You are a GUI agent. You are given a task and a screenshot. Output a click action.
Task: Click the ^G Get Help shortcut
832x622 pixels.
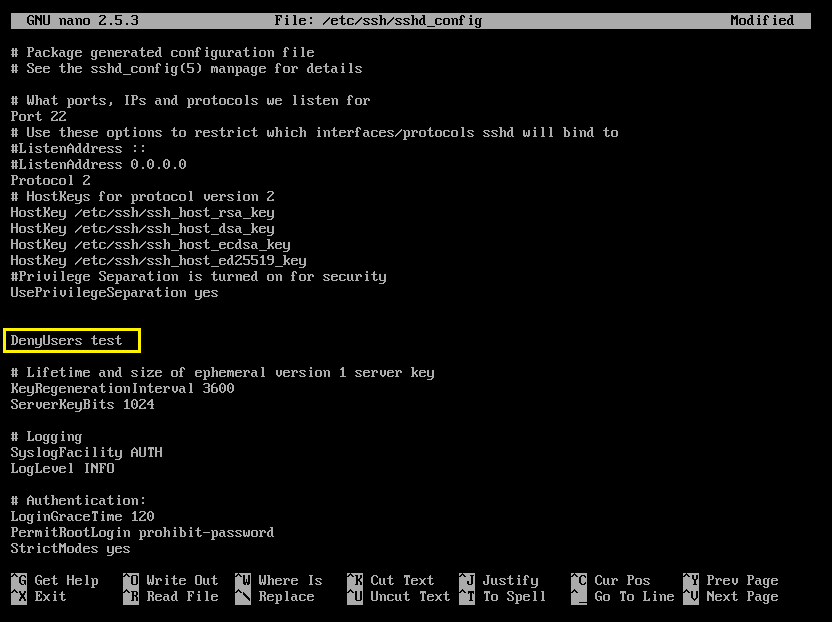[55, 580]
